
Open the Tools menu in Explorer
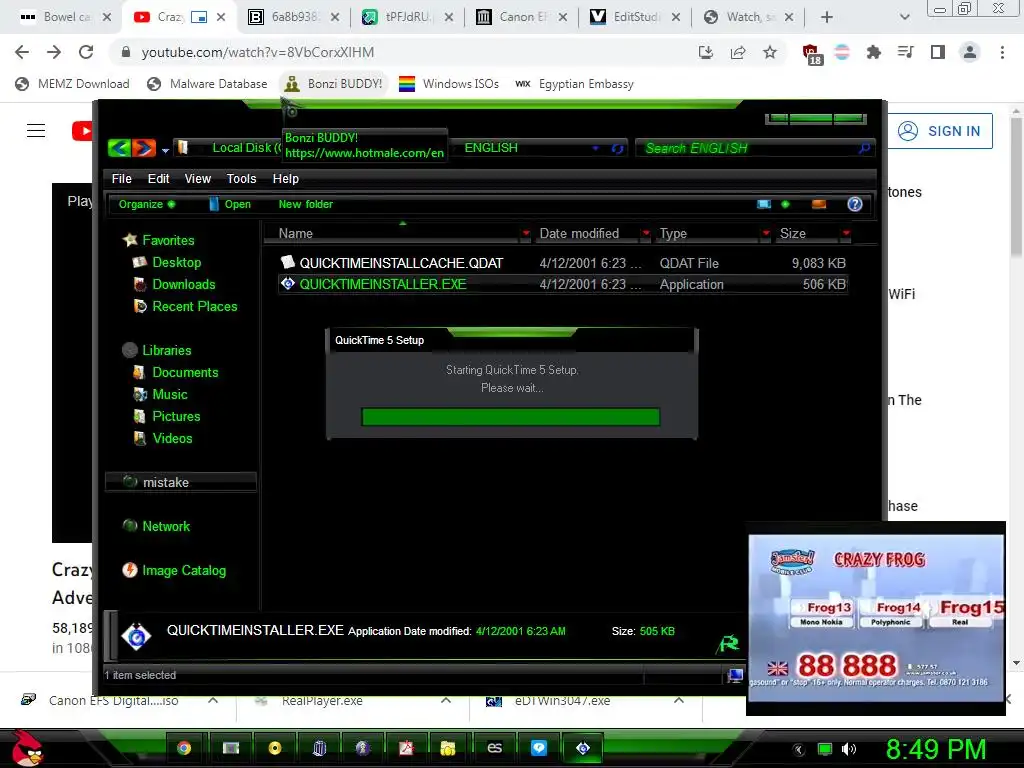click(x=241, y=178)
